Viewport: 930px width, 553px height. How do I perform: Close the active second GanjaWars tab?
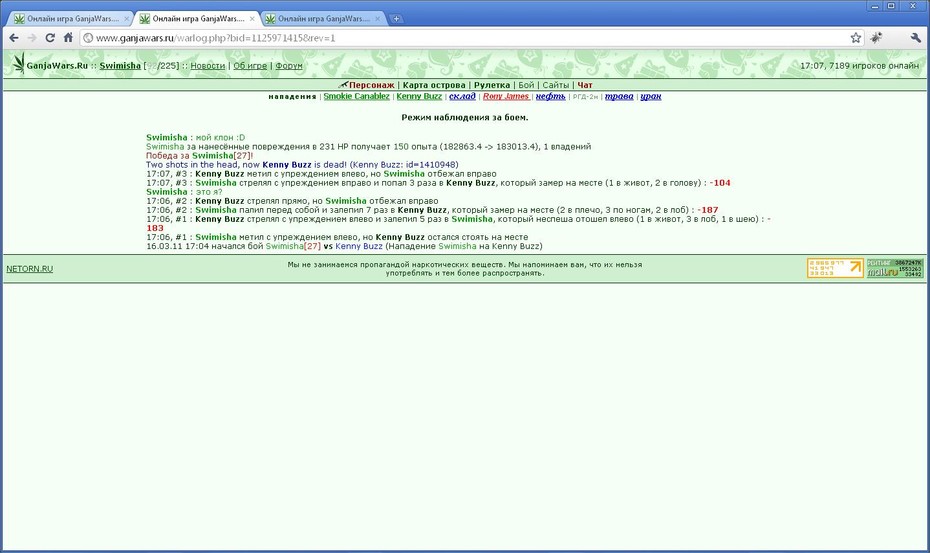tap(252, 19)
